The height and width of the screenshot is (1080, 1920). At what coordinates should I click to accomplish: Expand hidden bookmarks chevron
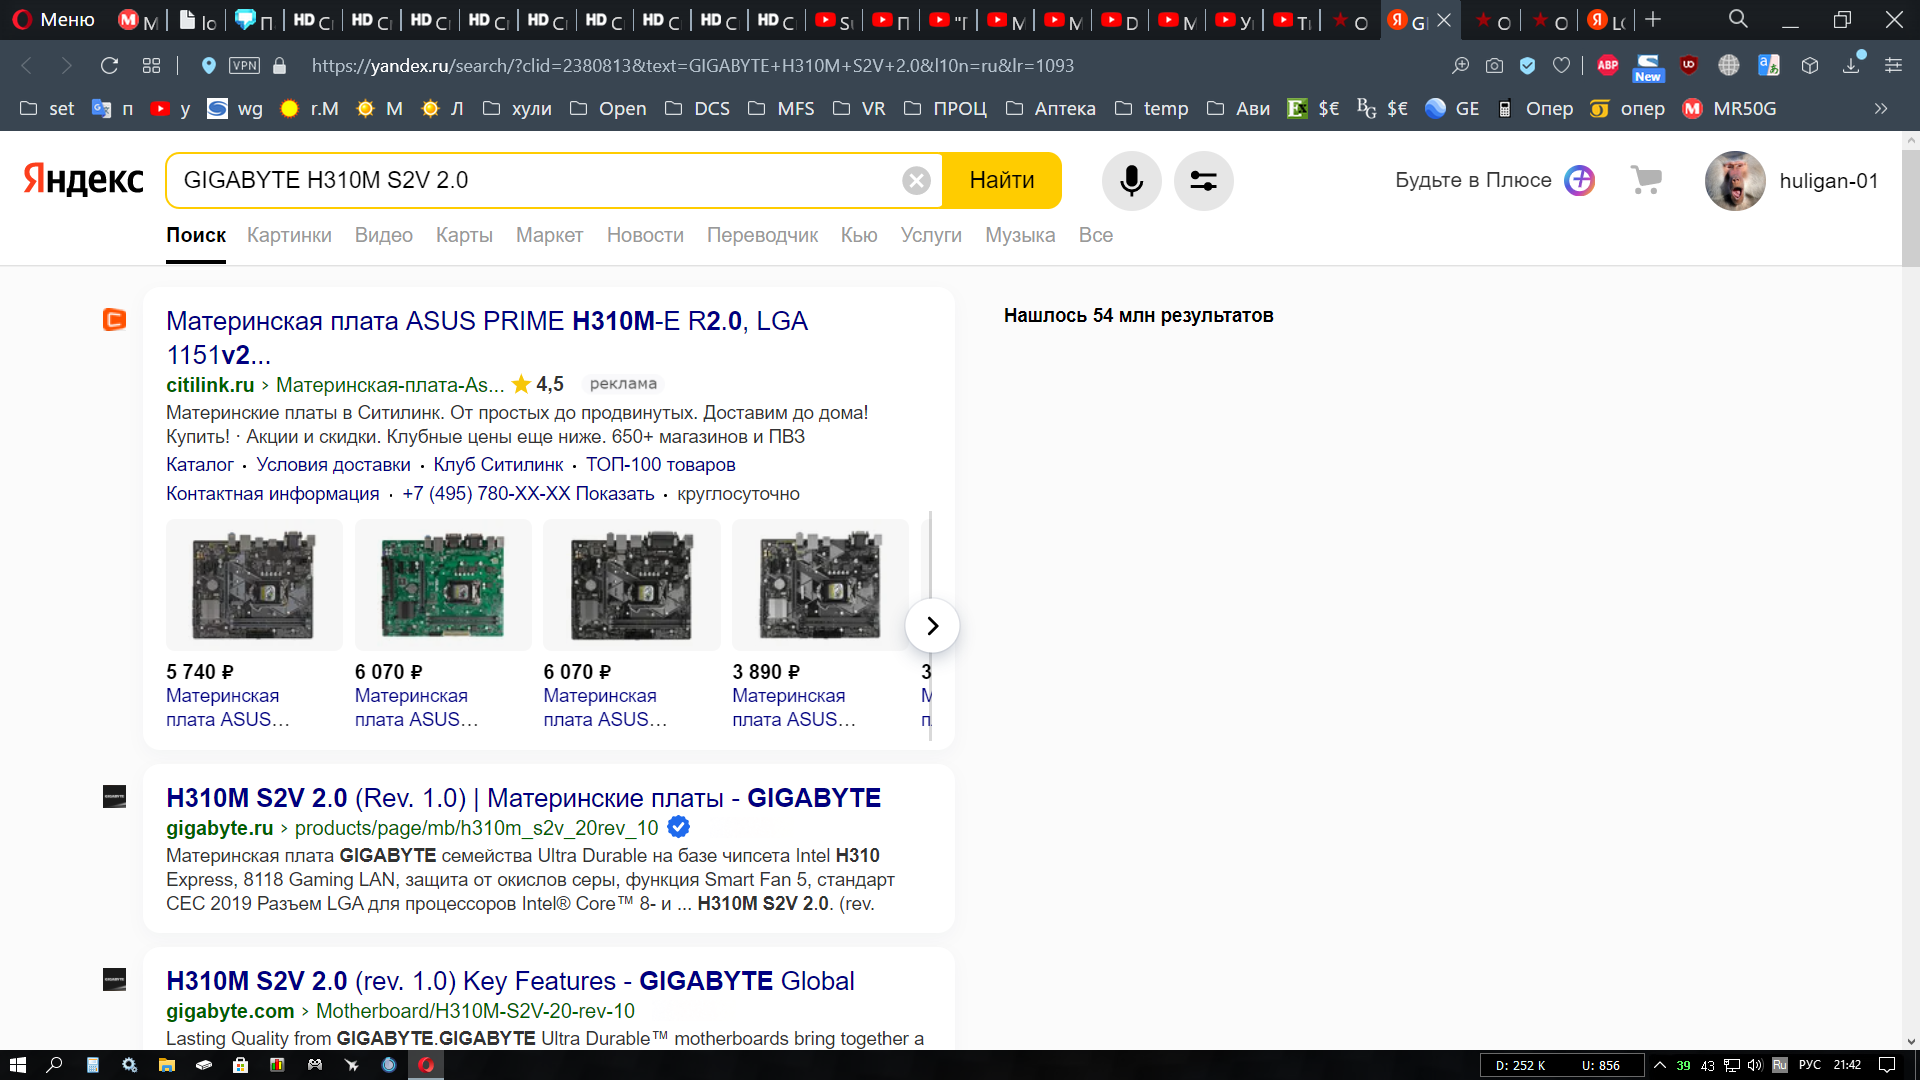tap(1881, 109)
